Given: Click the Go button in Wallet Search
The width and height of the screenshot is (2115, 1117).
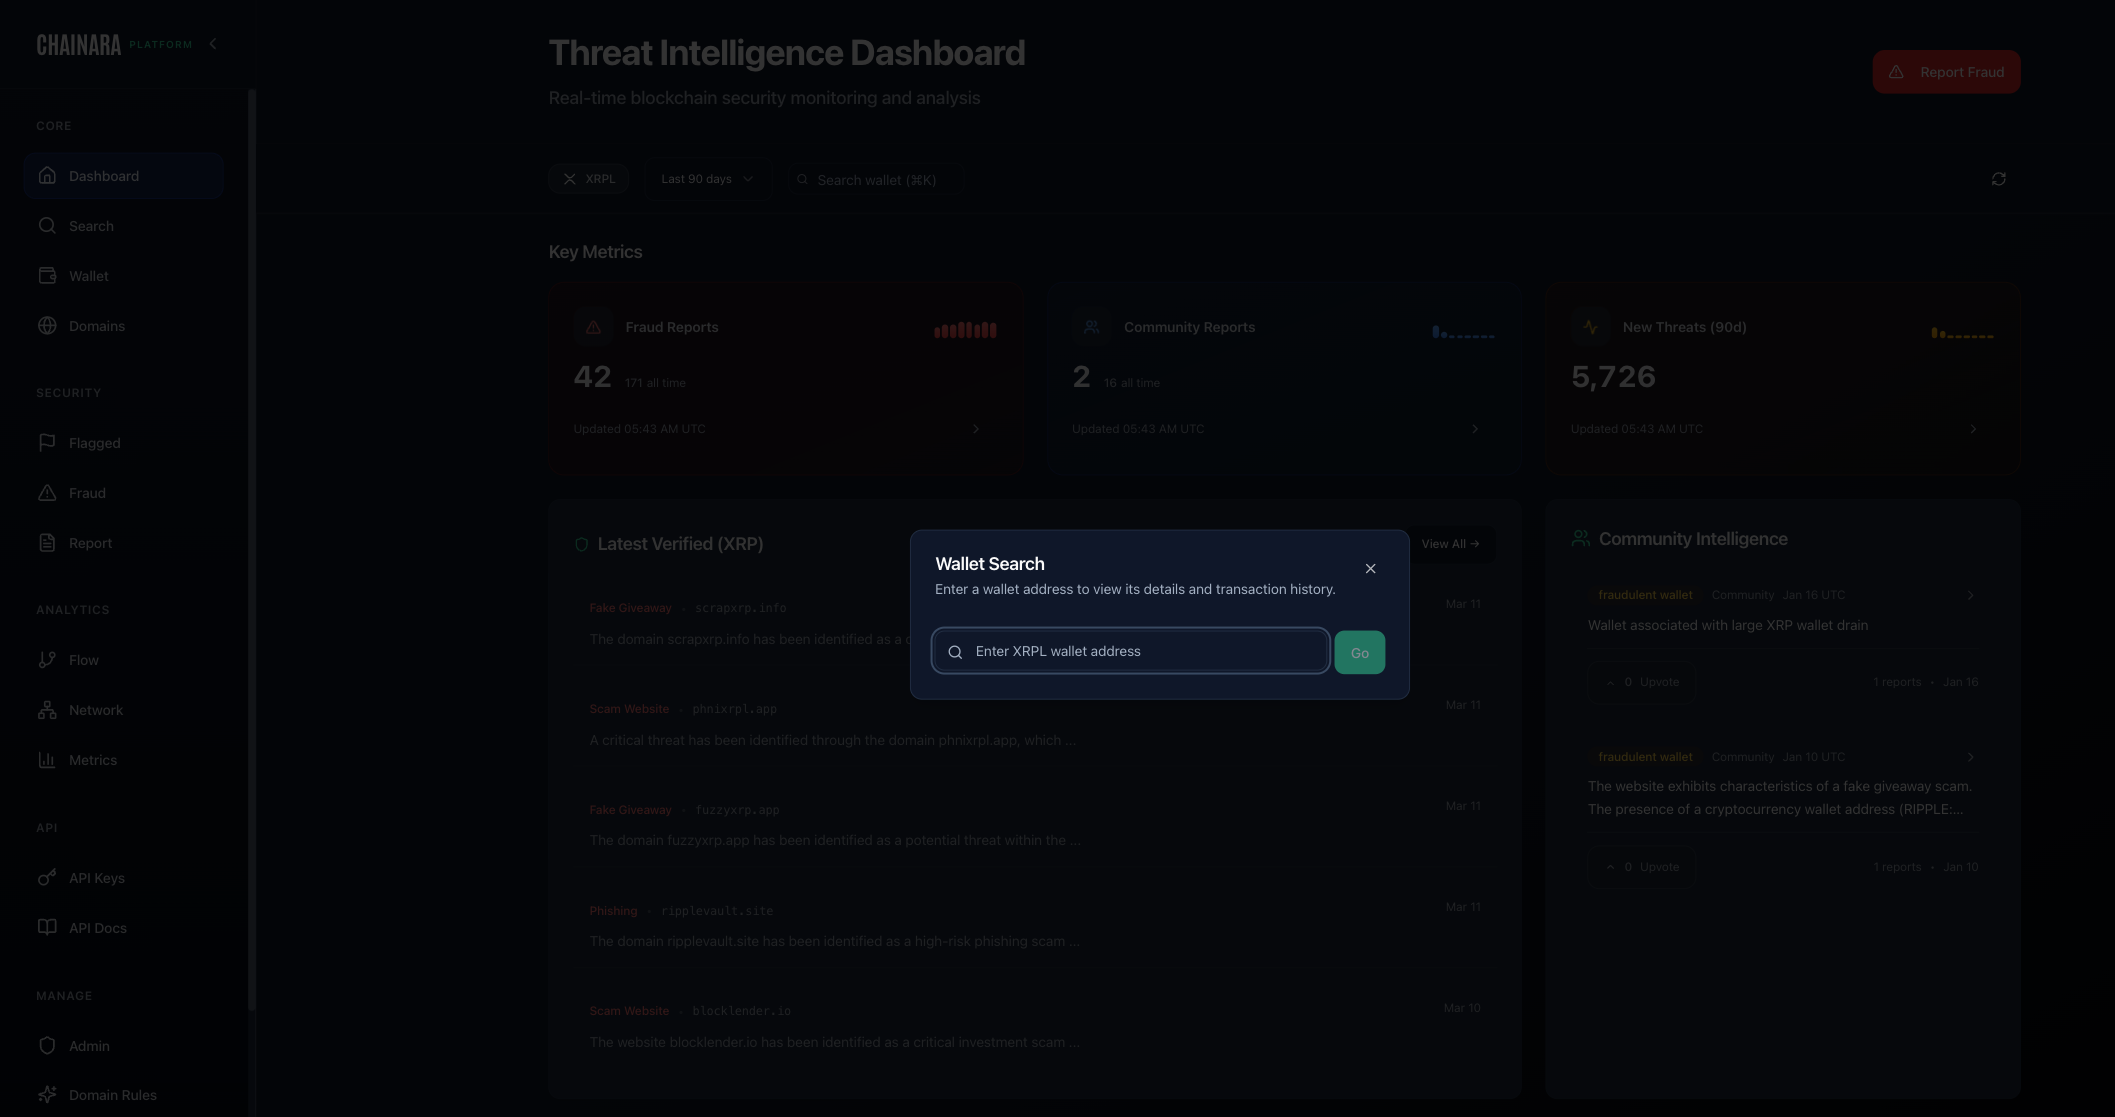Looking at the screenshot, I should [1359, 652].
